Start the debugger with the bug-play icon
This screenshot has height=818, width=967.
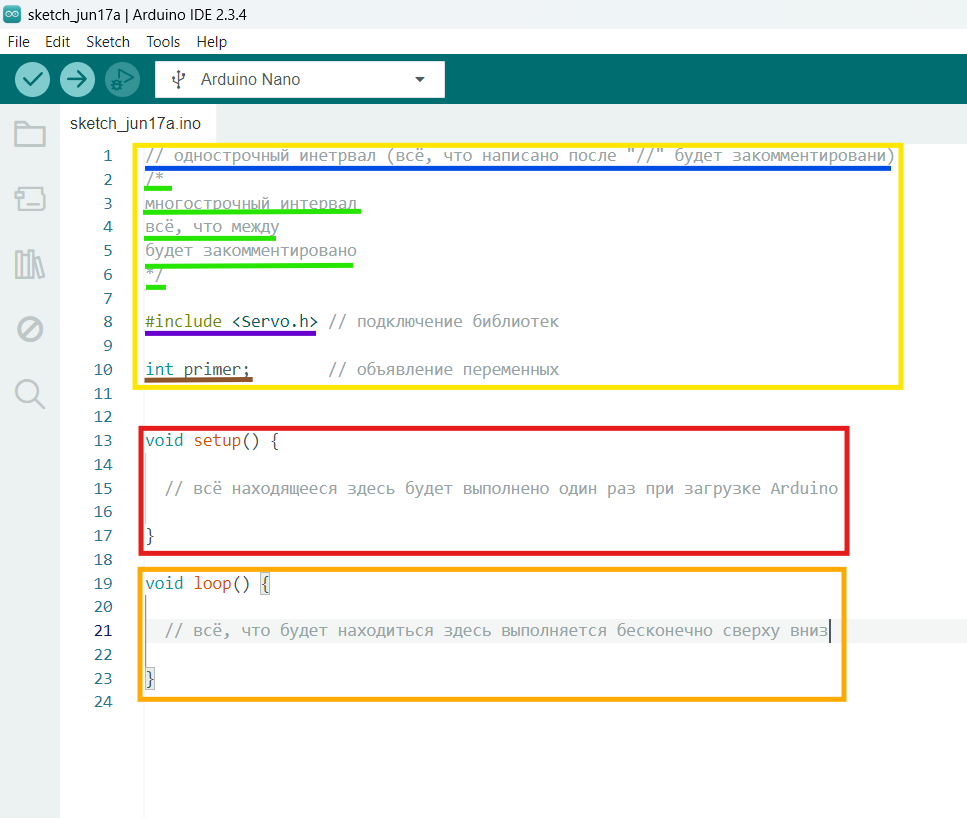(122, 80)
